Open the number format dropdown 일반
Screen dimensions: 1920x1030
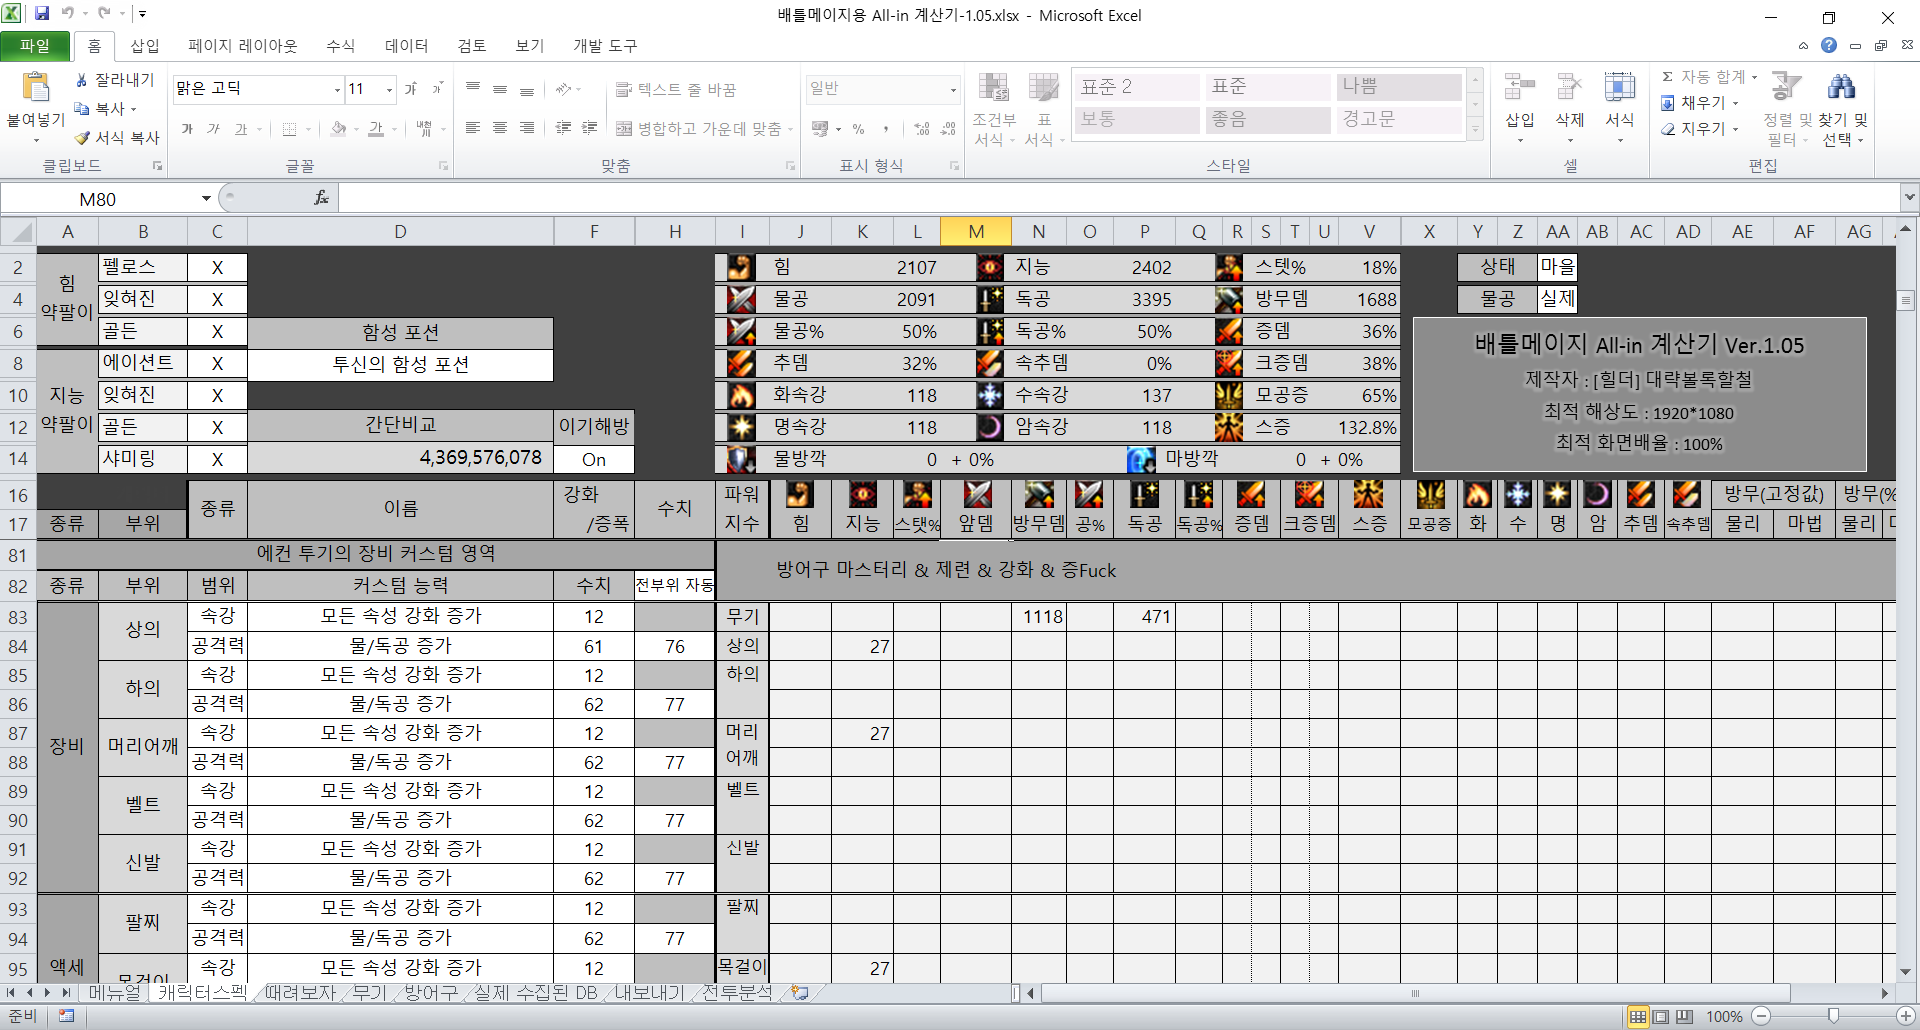coord(952,90)
